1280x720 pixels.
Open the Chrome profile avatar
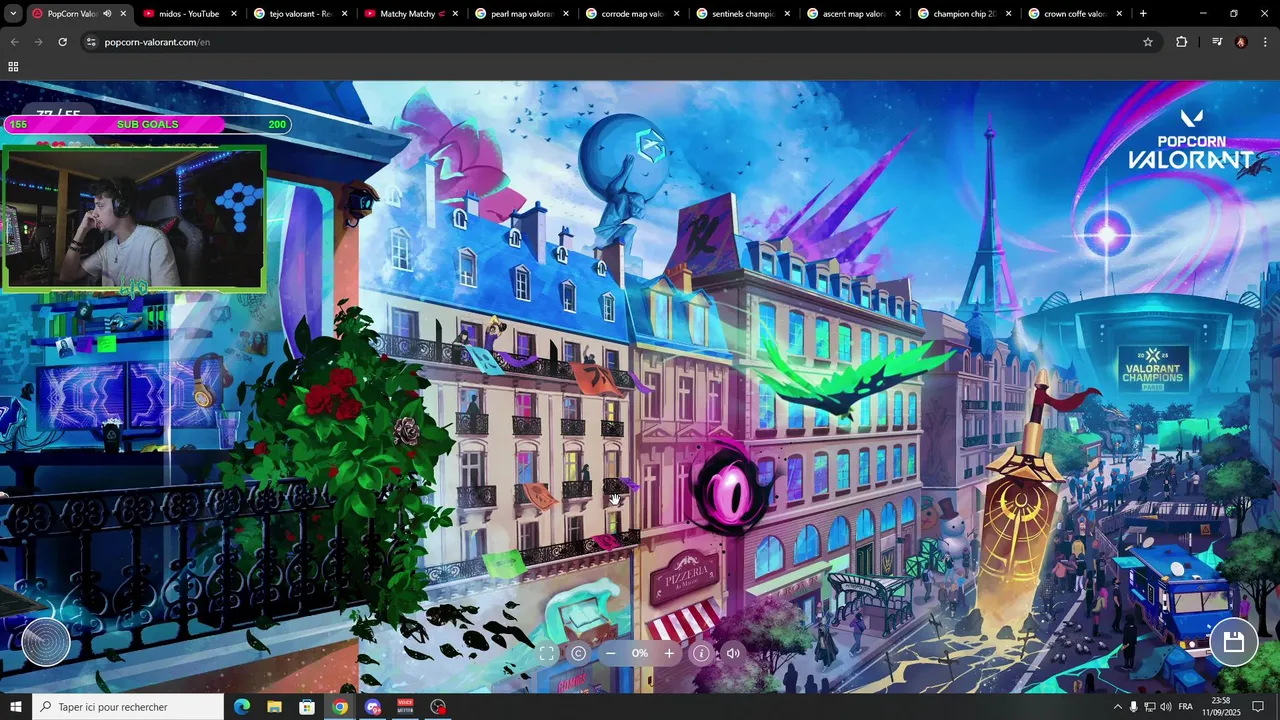tap(1241, 42)
